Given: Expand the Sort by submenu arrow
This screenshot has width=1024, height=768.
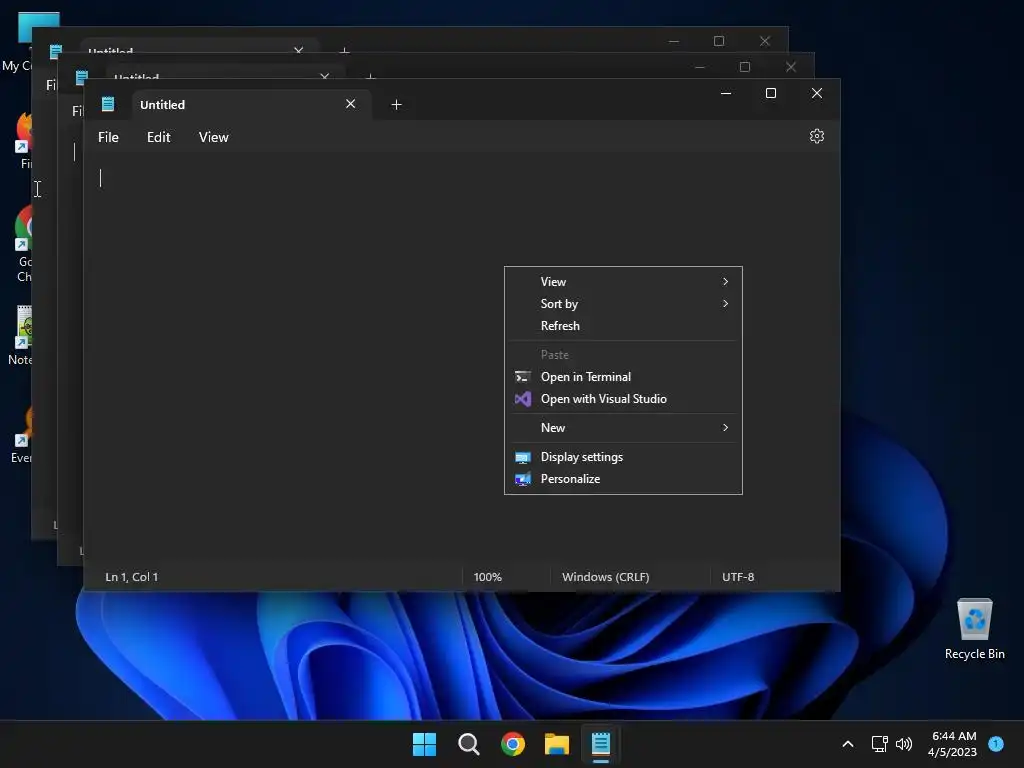Looking at the screenshot, I should pyautogui.click(x=725, y=304).
